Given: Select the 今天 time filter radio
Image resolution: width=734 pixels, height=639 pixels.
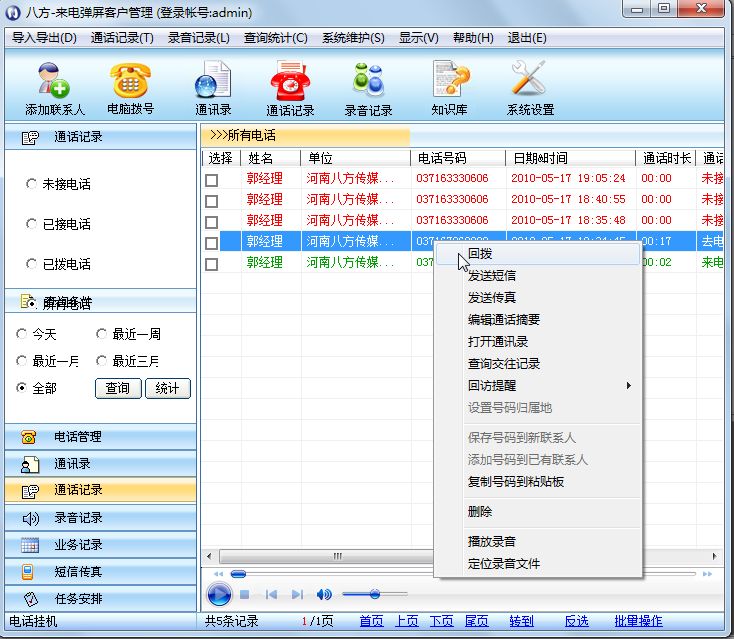Looking at the screenshot, I should point(23,334).
